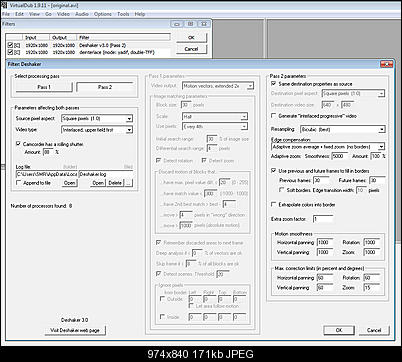Toggle Use previous and future frames checkbox
The height and width of the screenshot is (362, 402).
coord(274,171)
